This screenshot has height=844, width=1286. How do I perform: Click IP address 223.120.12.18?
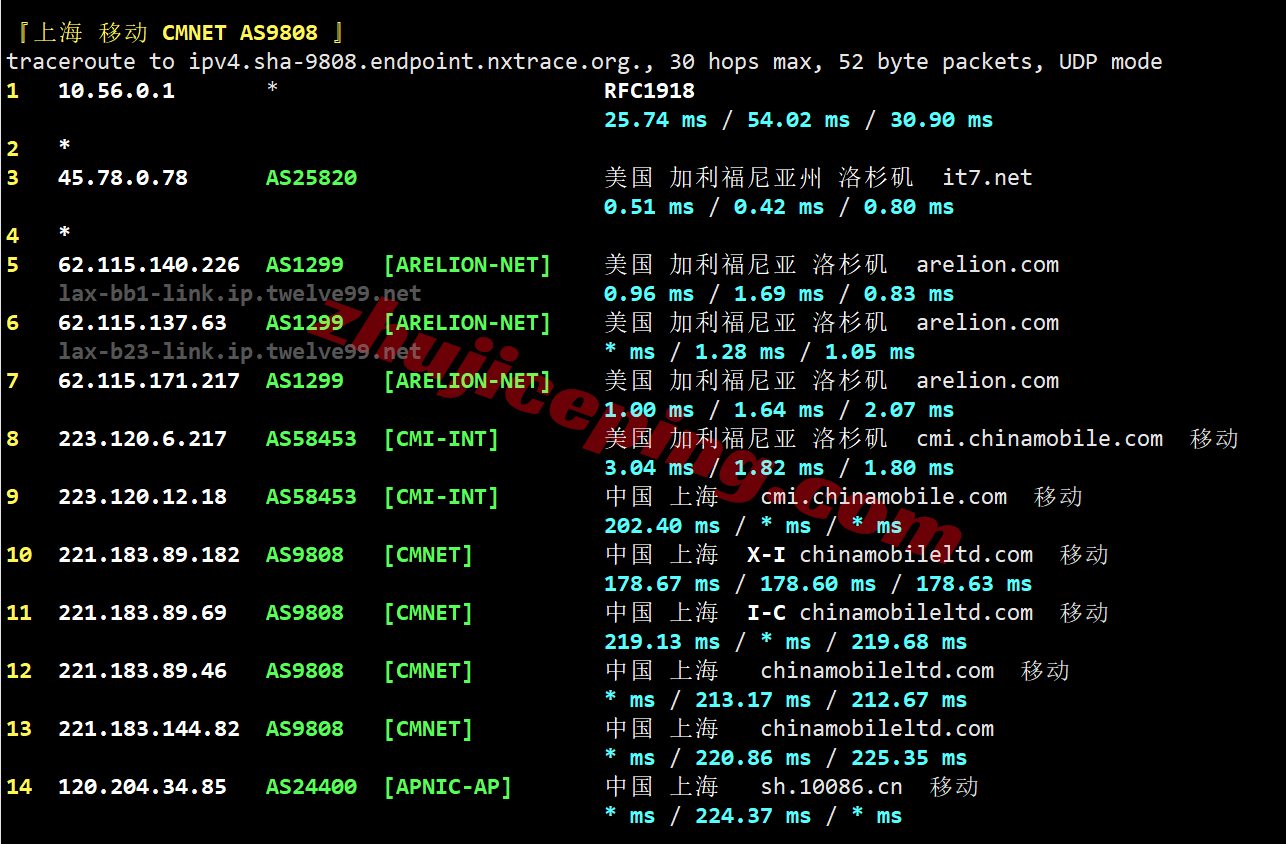click(x=143, y=497)
